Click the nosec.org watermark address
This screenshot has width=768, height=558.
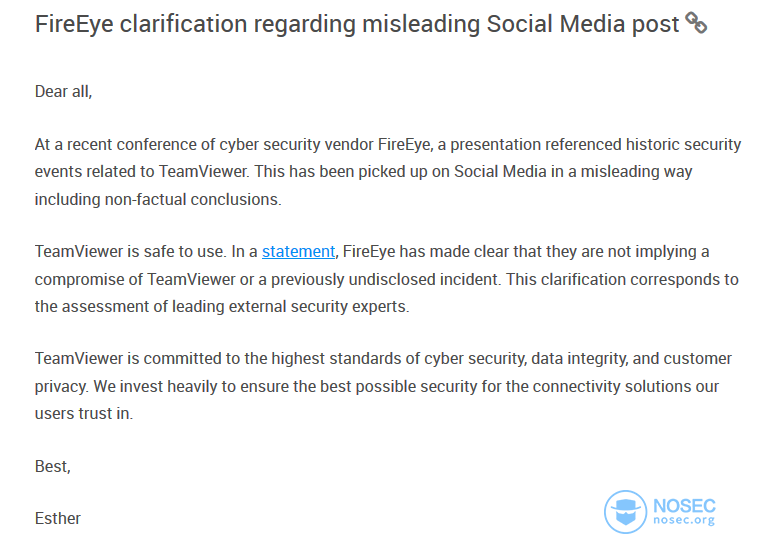pos(684,520)
